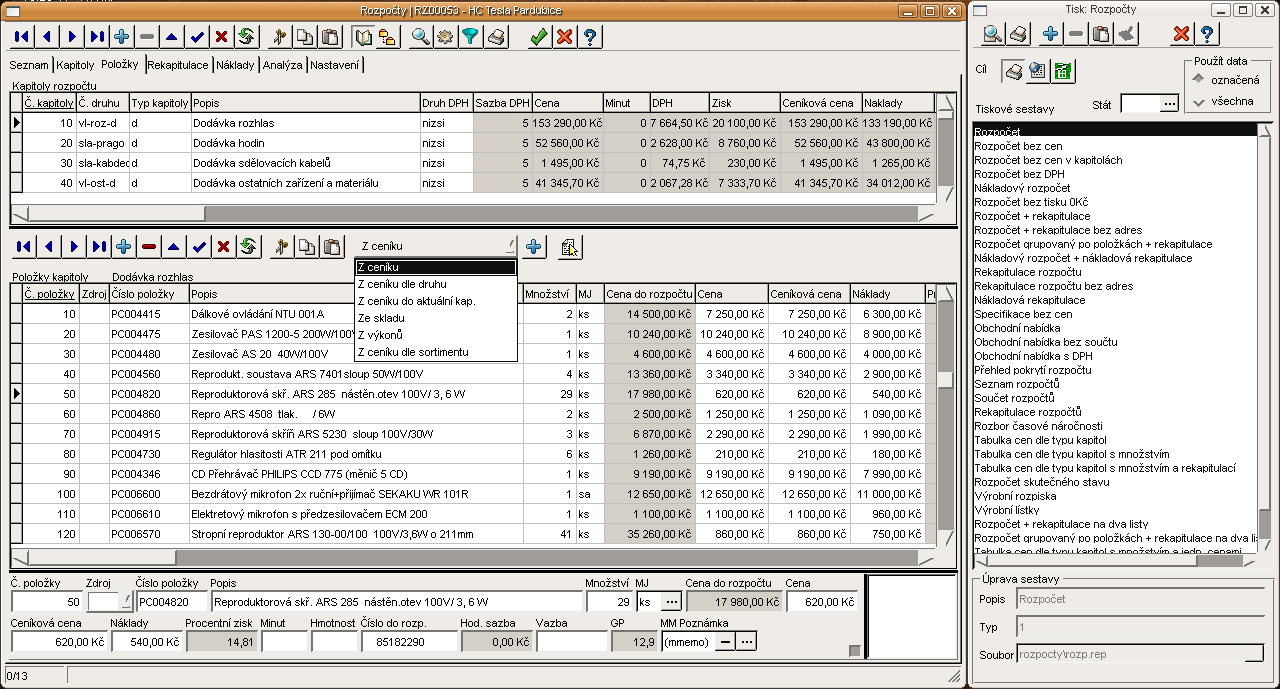Image resolution: width=1280 pixels, height=689 pixels.
Task: Click the blue question mark in Tisk window
Action: pos(1207,35)
